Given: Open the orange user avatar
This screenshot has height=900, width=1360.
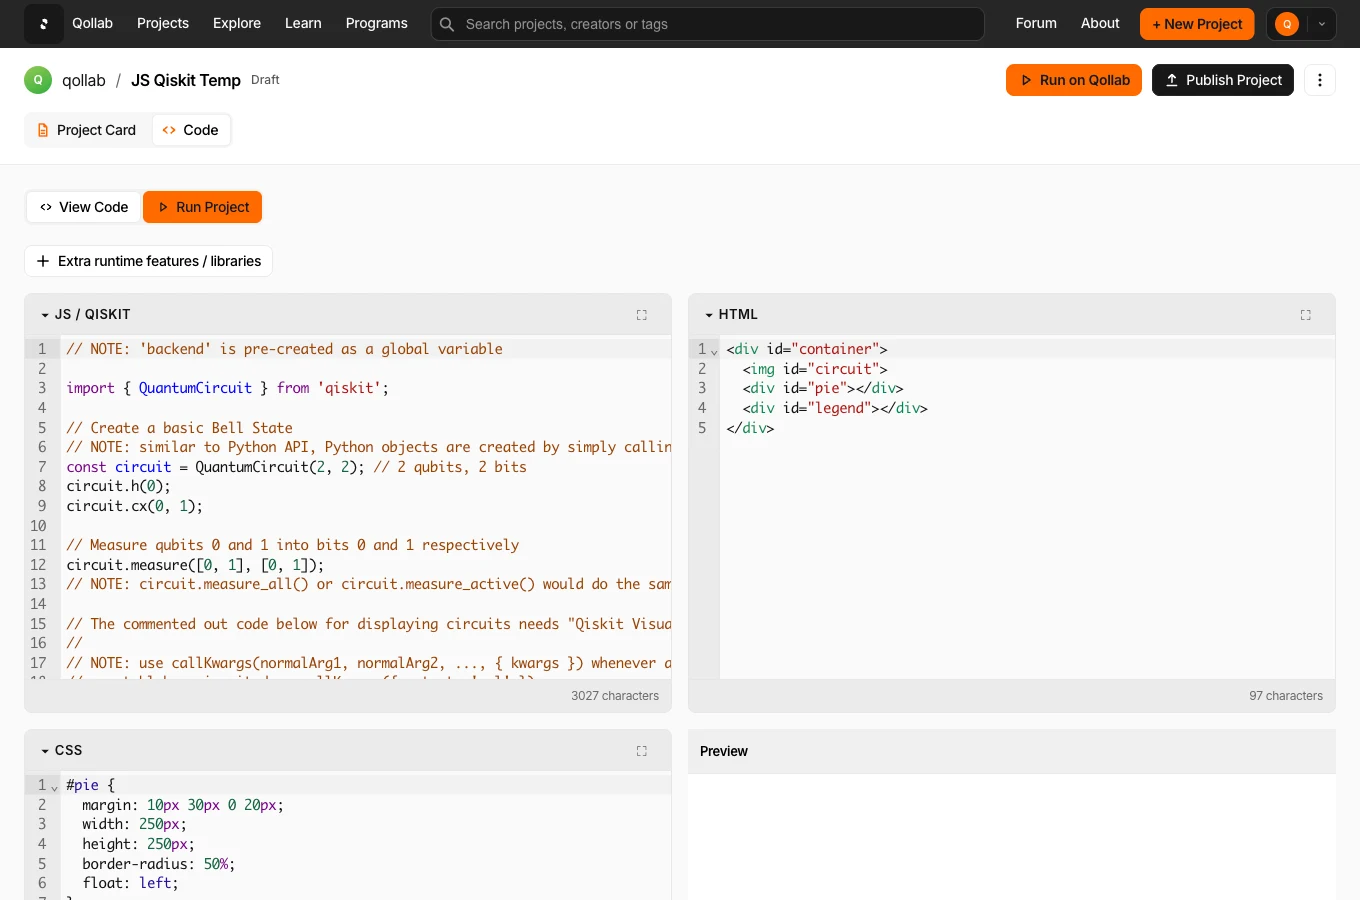Looking at the screenshot, I should 1287,24.
